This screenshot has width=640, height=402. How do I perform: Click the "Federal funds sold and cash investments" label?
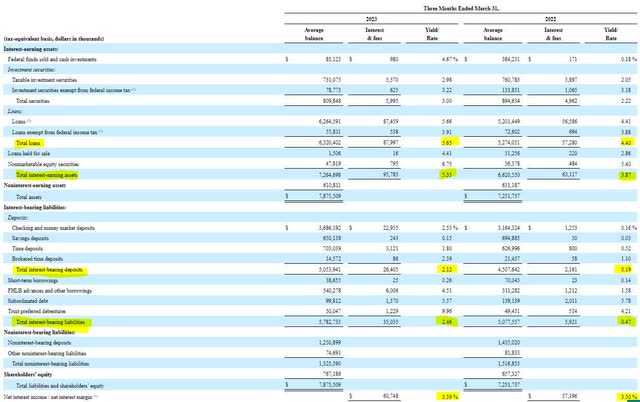[52, 60]
